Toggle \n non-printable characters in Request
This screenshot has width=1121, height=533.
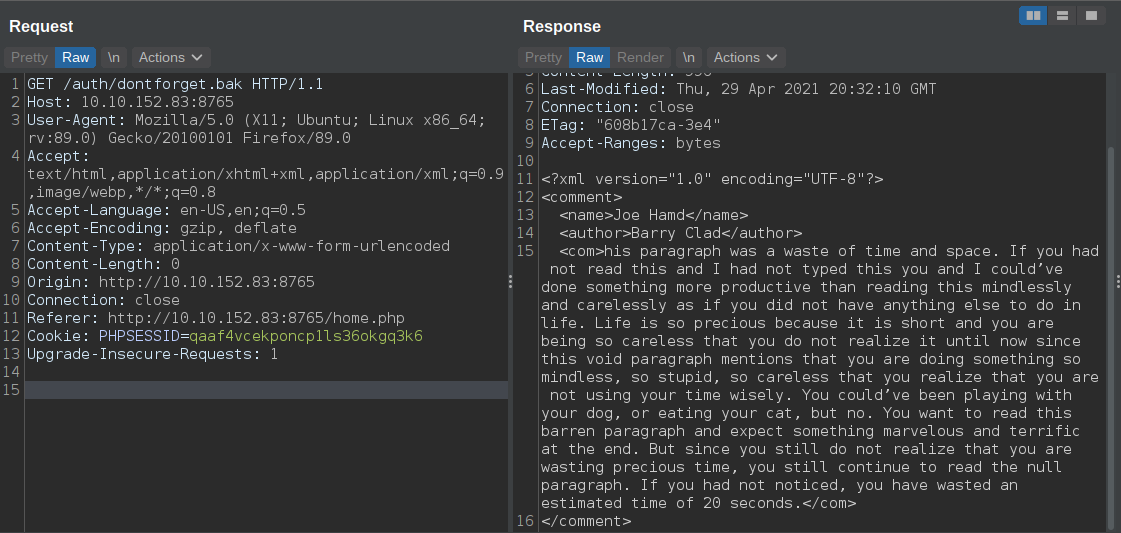[x=114, y=57]
